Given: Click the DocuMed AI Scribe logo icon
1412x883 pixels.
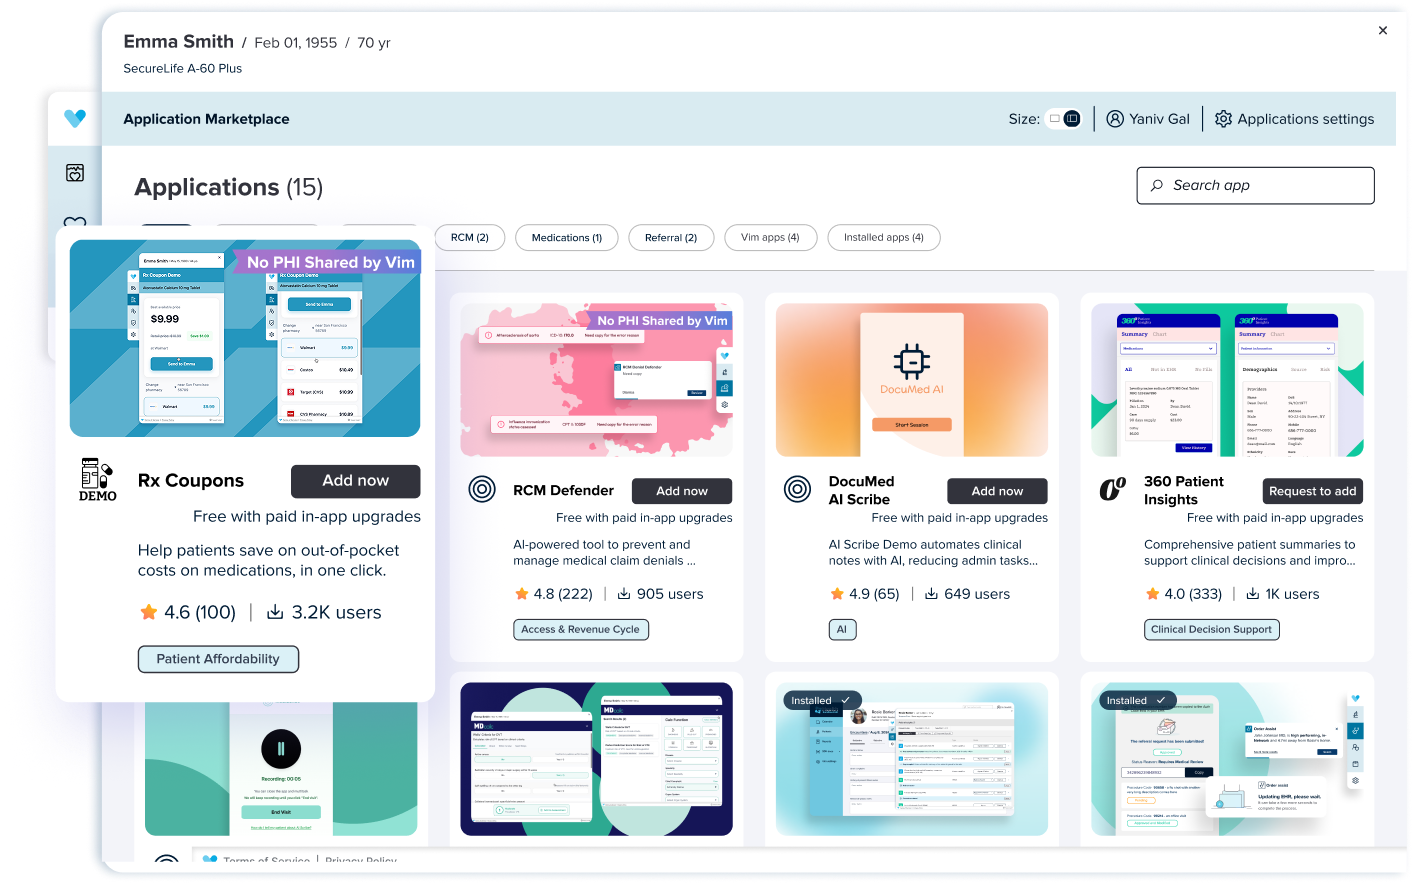Looking at the screenshot, I should tap(797, 490).
